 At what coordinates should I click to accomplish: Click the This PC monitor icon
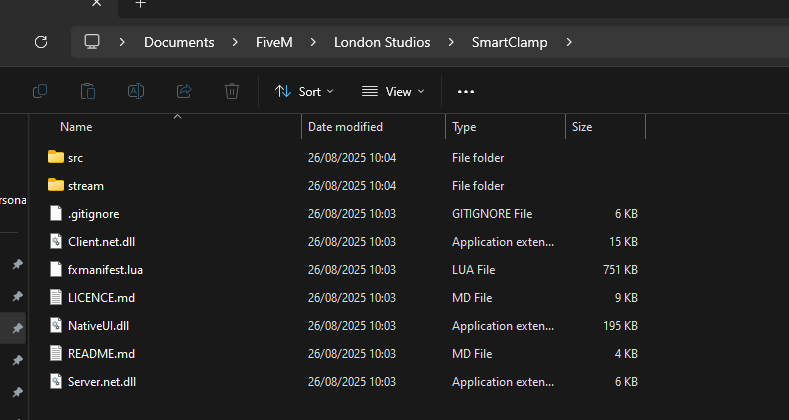coord(92,42)
